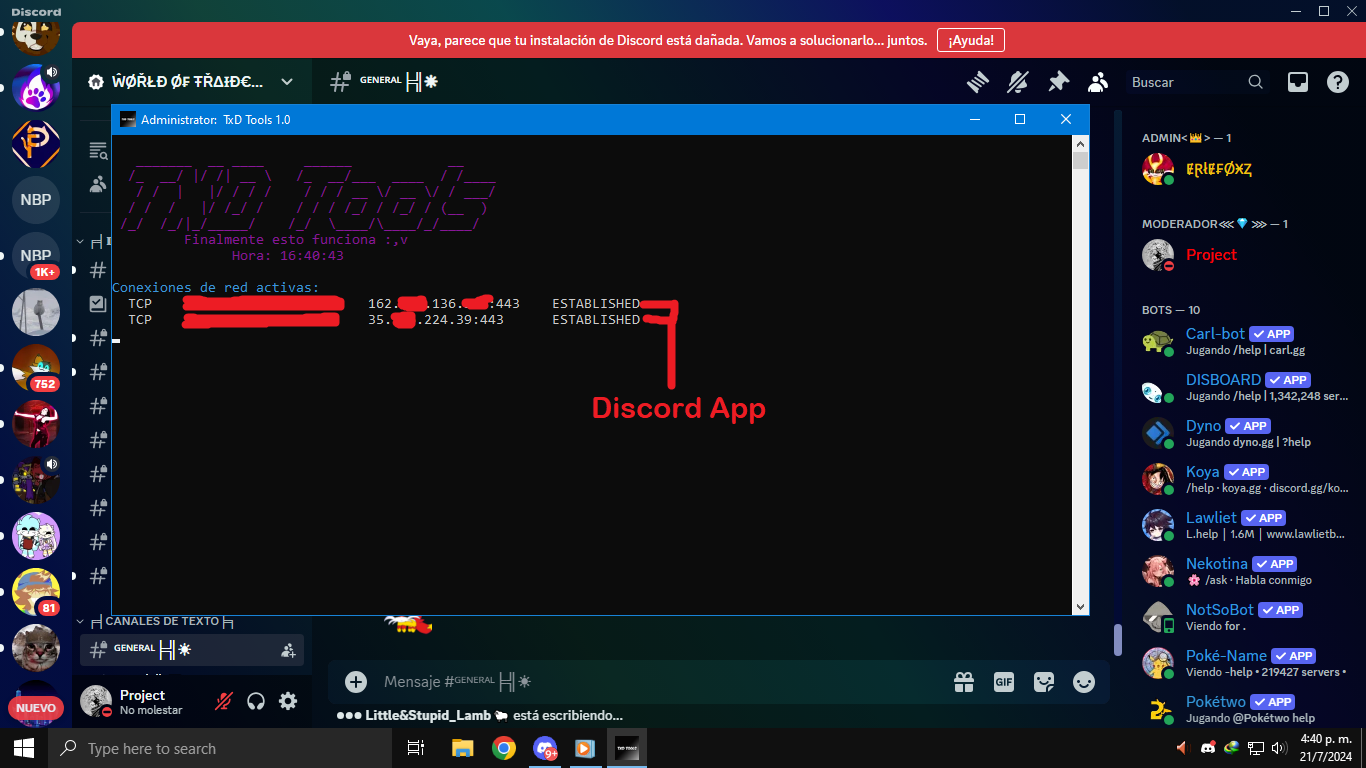Open the NBP server without a badge
This screenshot has width=1366, height=768.
click(36, 200)
